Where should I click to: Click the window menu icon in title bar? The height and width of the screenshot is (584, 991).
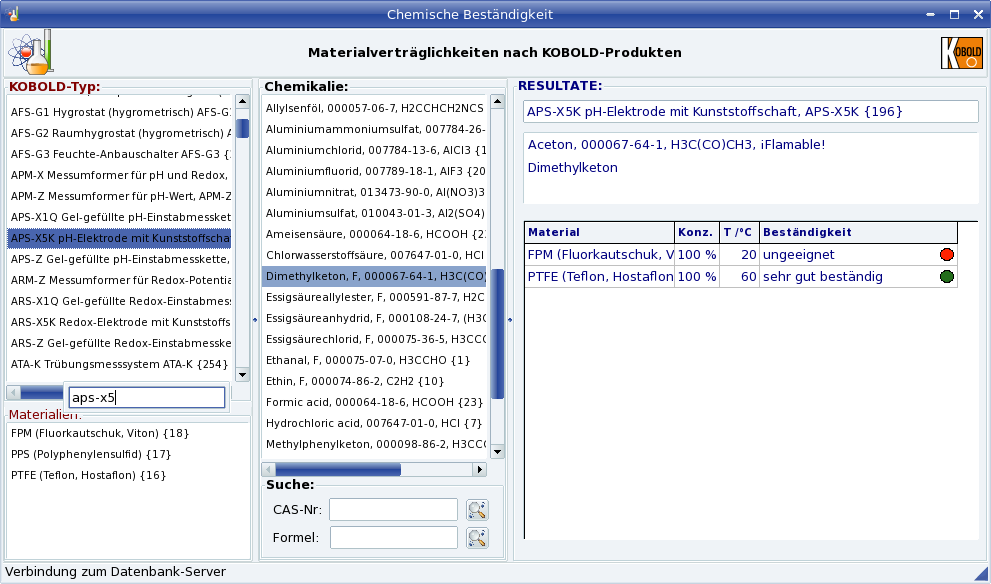tap(13, 14)
